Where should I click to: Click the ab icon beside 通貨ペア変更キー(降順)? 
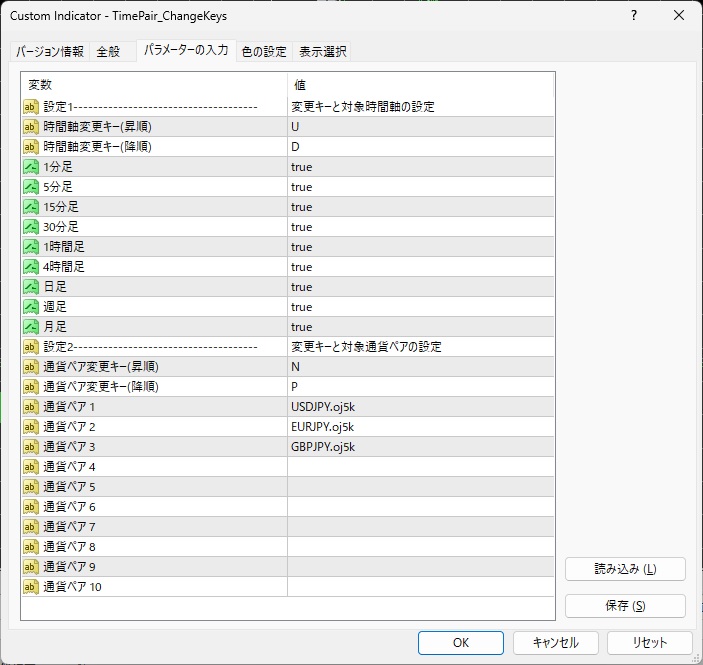(31, 387)
